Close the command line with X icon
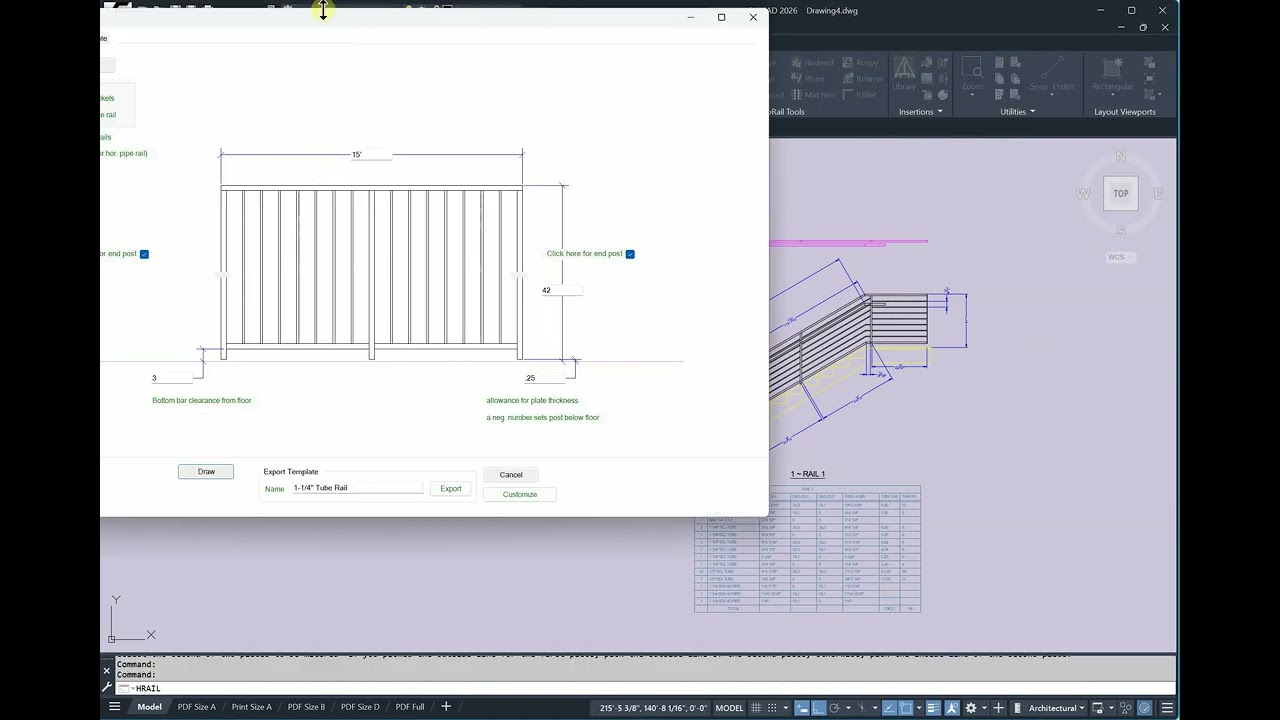The image size is (1280, 720). [x=107, y=671]
